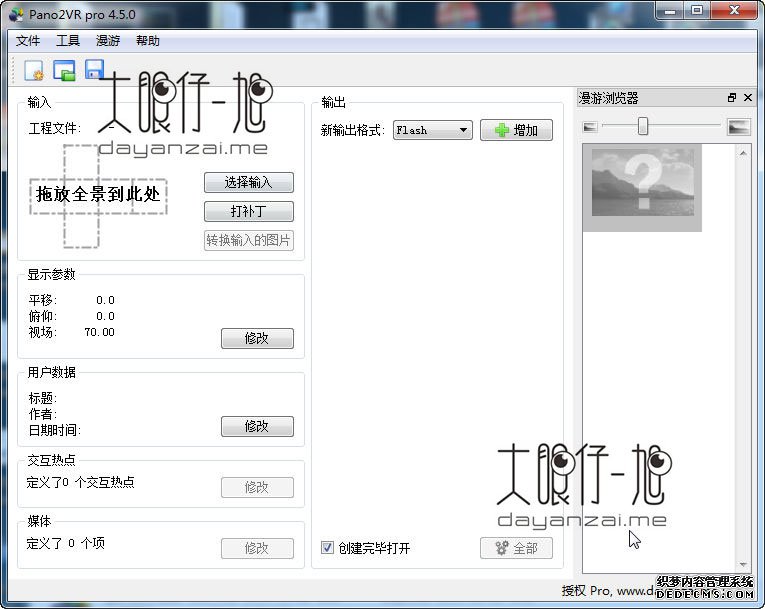Click 修改 in the 用户数据 section
This screenshot has width=765, height=609.
[x=257, y=426]
